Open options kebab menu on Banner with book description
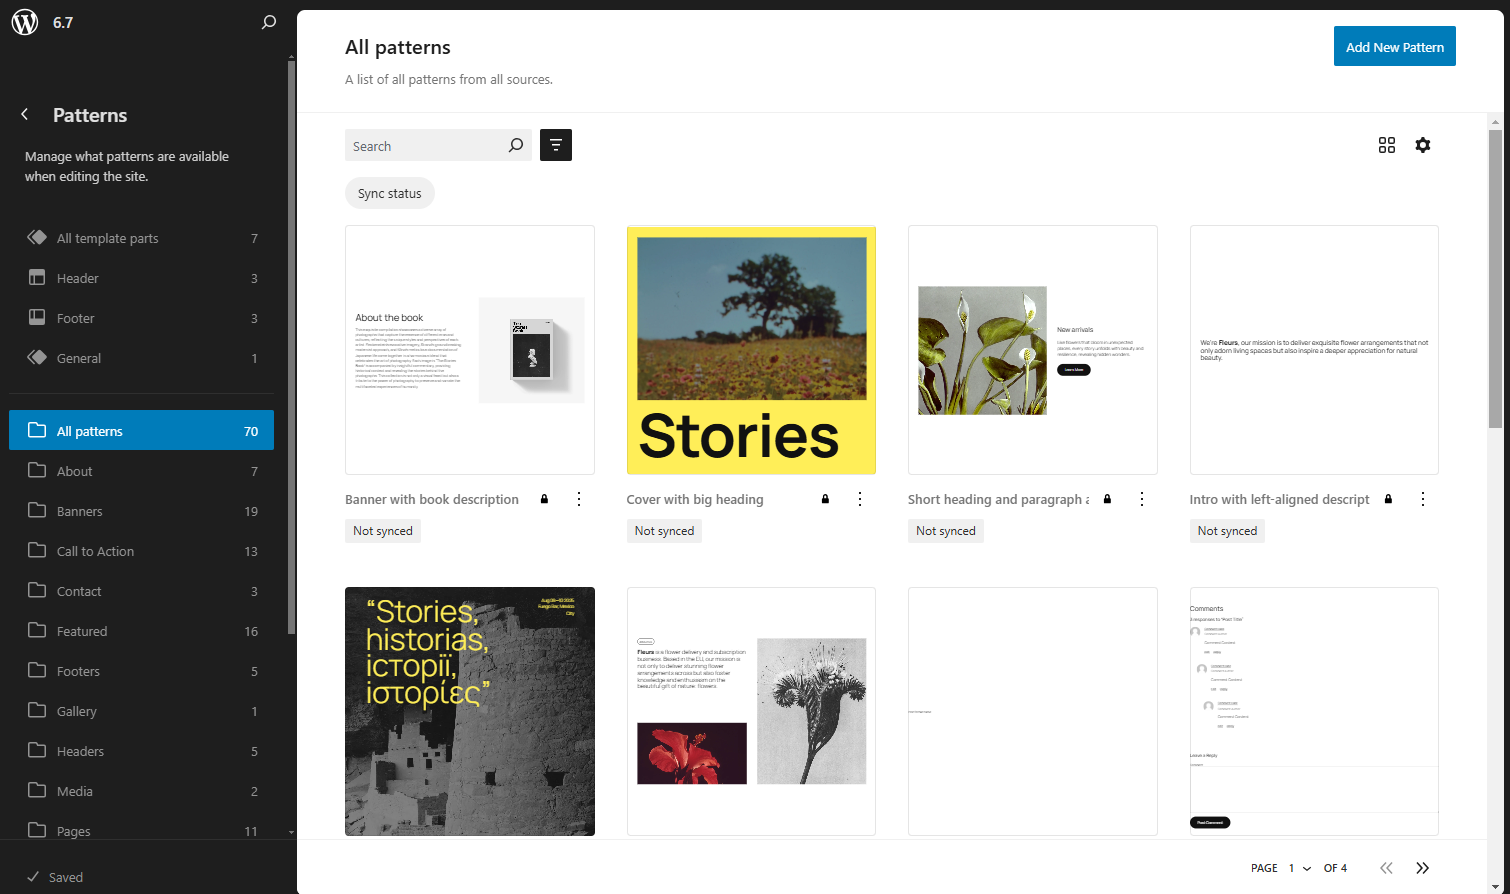The height and width of the screenshot is (894, 1510). [x=579, y=498]
